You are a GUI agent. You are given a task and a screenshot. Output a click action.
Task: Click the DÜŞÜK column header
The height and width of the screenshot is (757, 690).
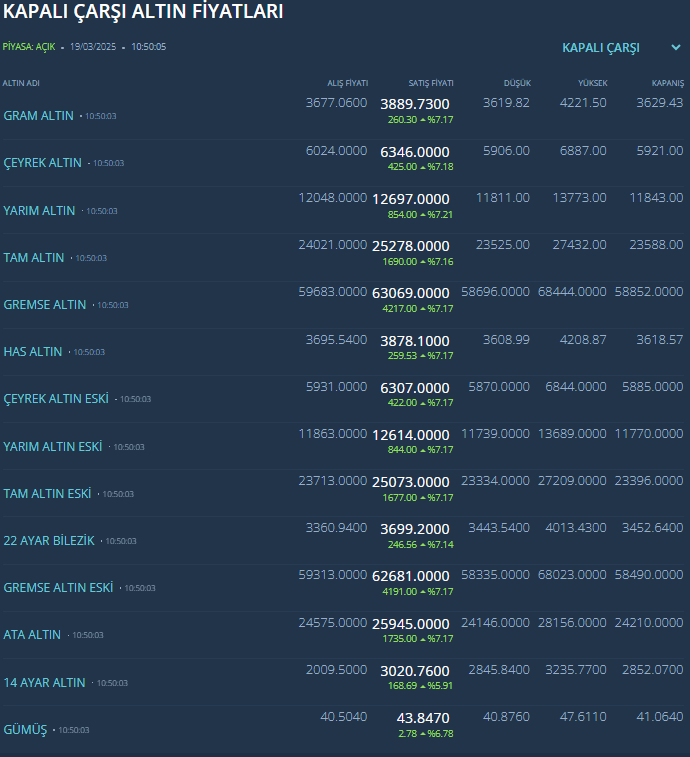coord(517,83)
